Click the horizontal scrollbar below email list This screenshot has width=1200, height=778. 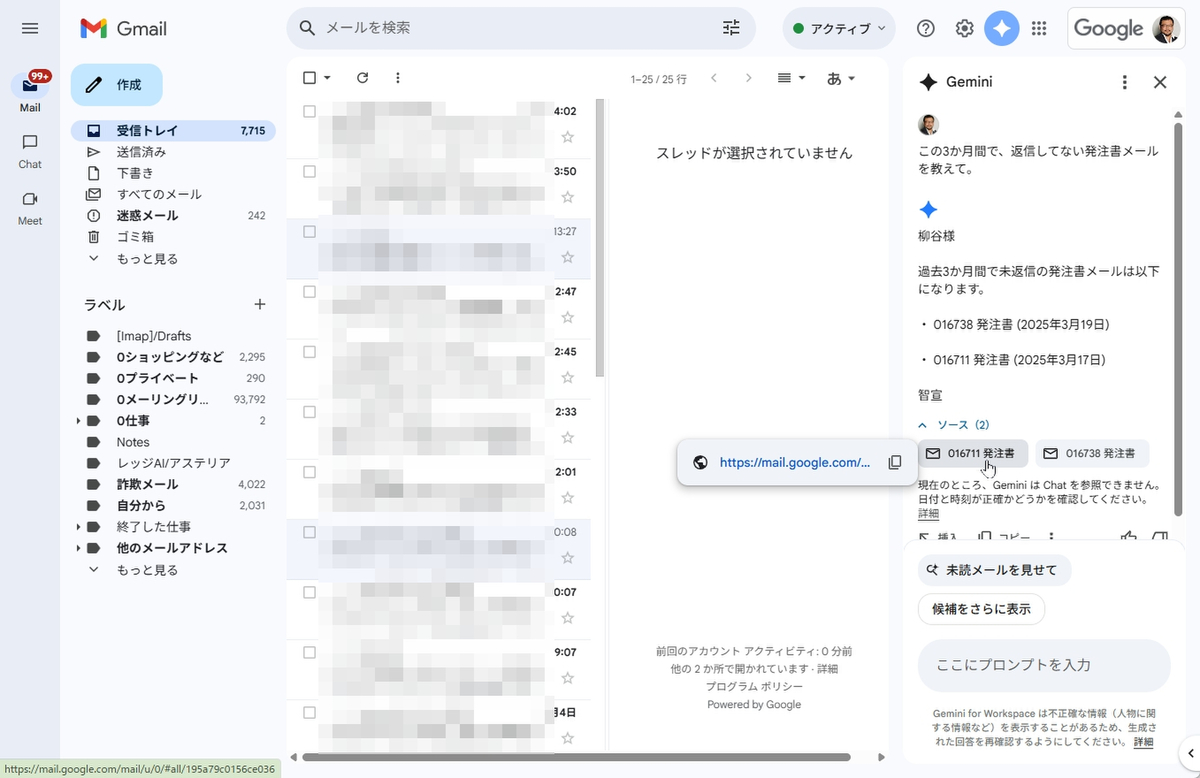[576, 757]
